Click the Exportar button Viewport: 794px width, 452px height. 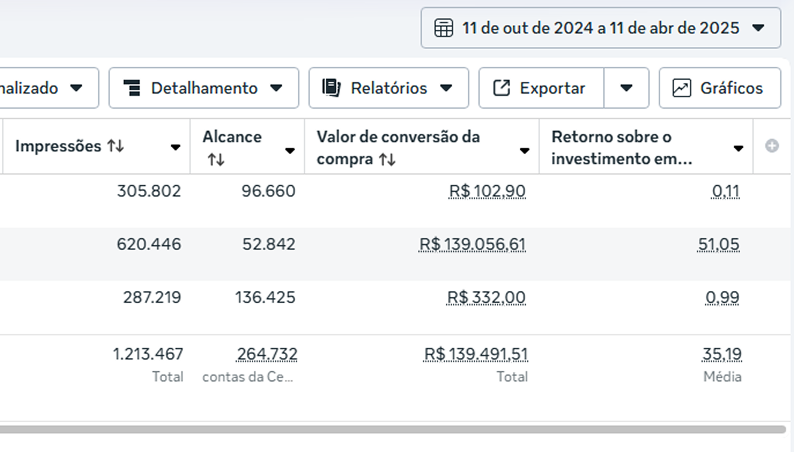[x=541, y=88]
